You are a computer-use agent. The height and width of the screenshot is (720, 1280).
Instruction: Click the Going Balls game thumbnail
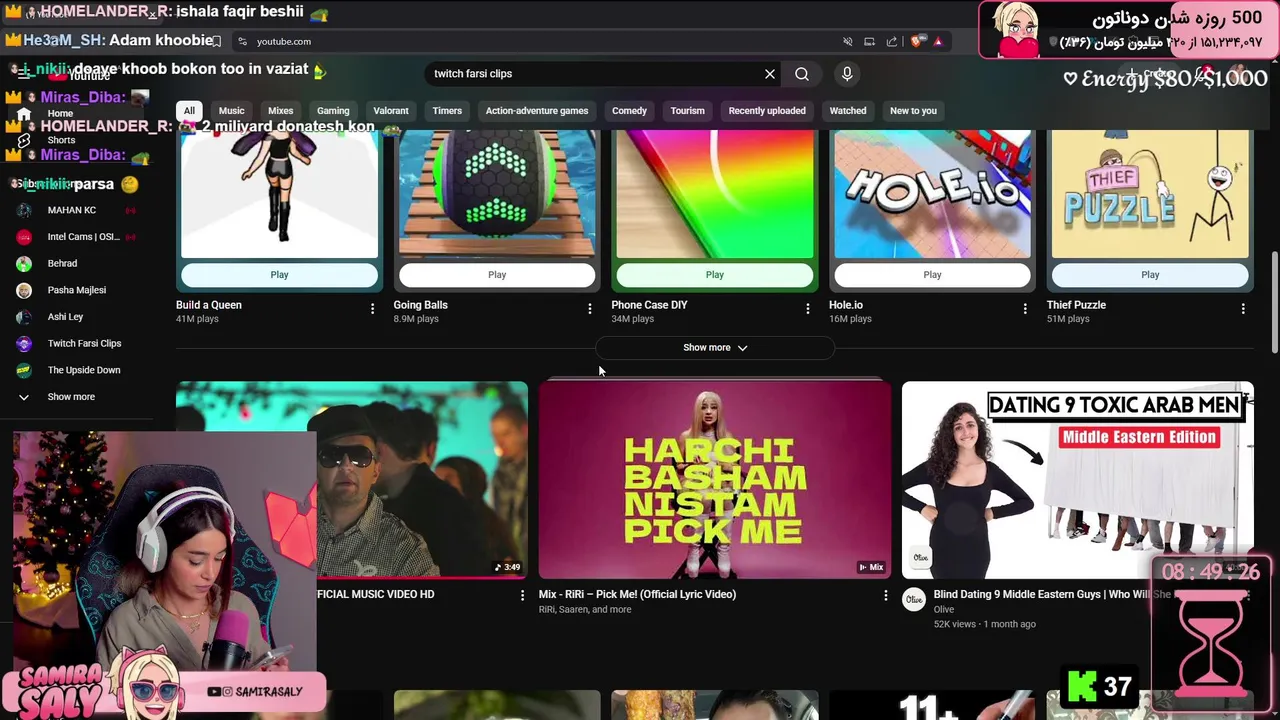(497, 194)
